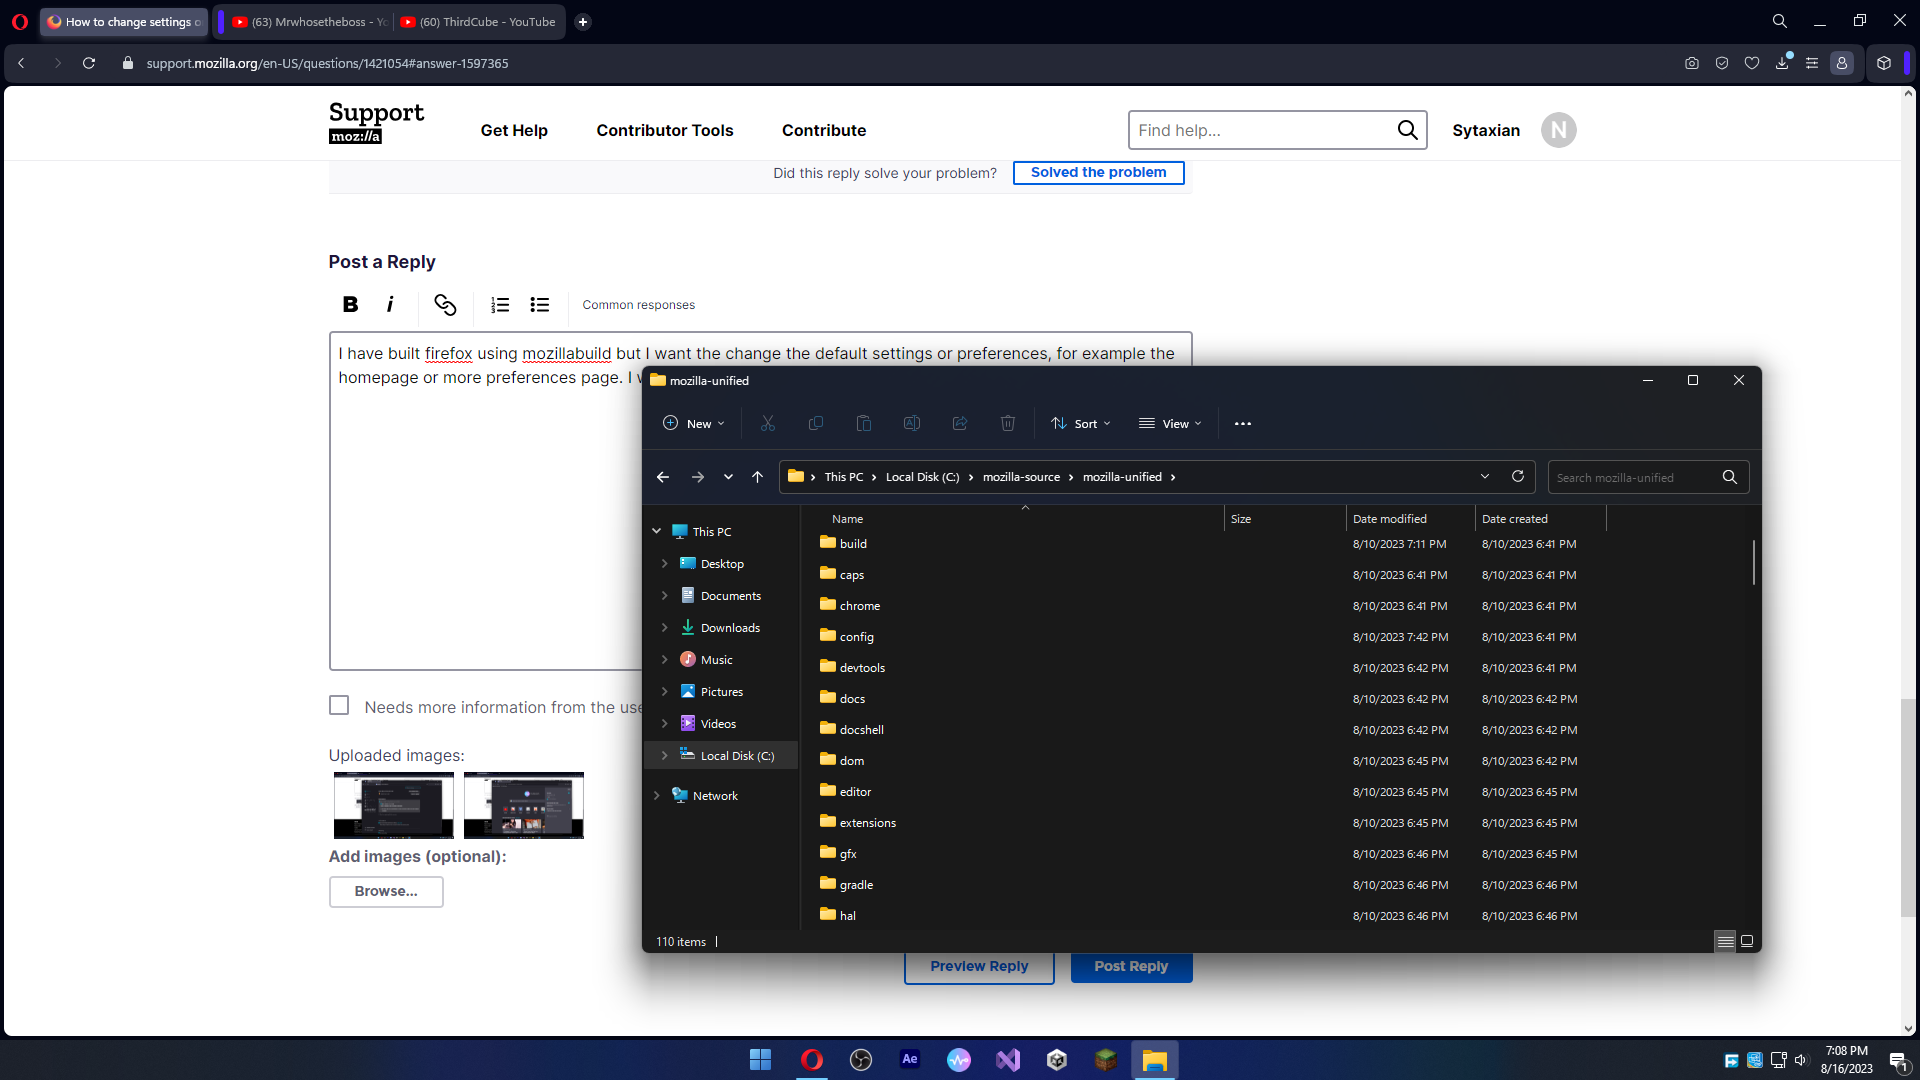The width and height of the screenshot is (1920, 1080).
Task: Open address bar history dropdown in Explorer
Action: click(1485, 476)
